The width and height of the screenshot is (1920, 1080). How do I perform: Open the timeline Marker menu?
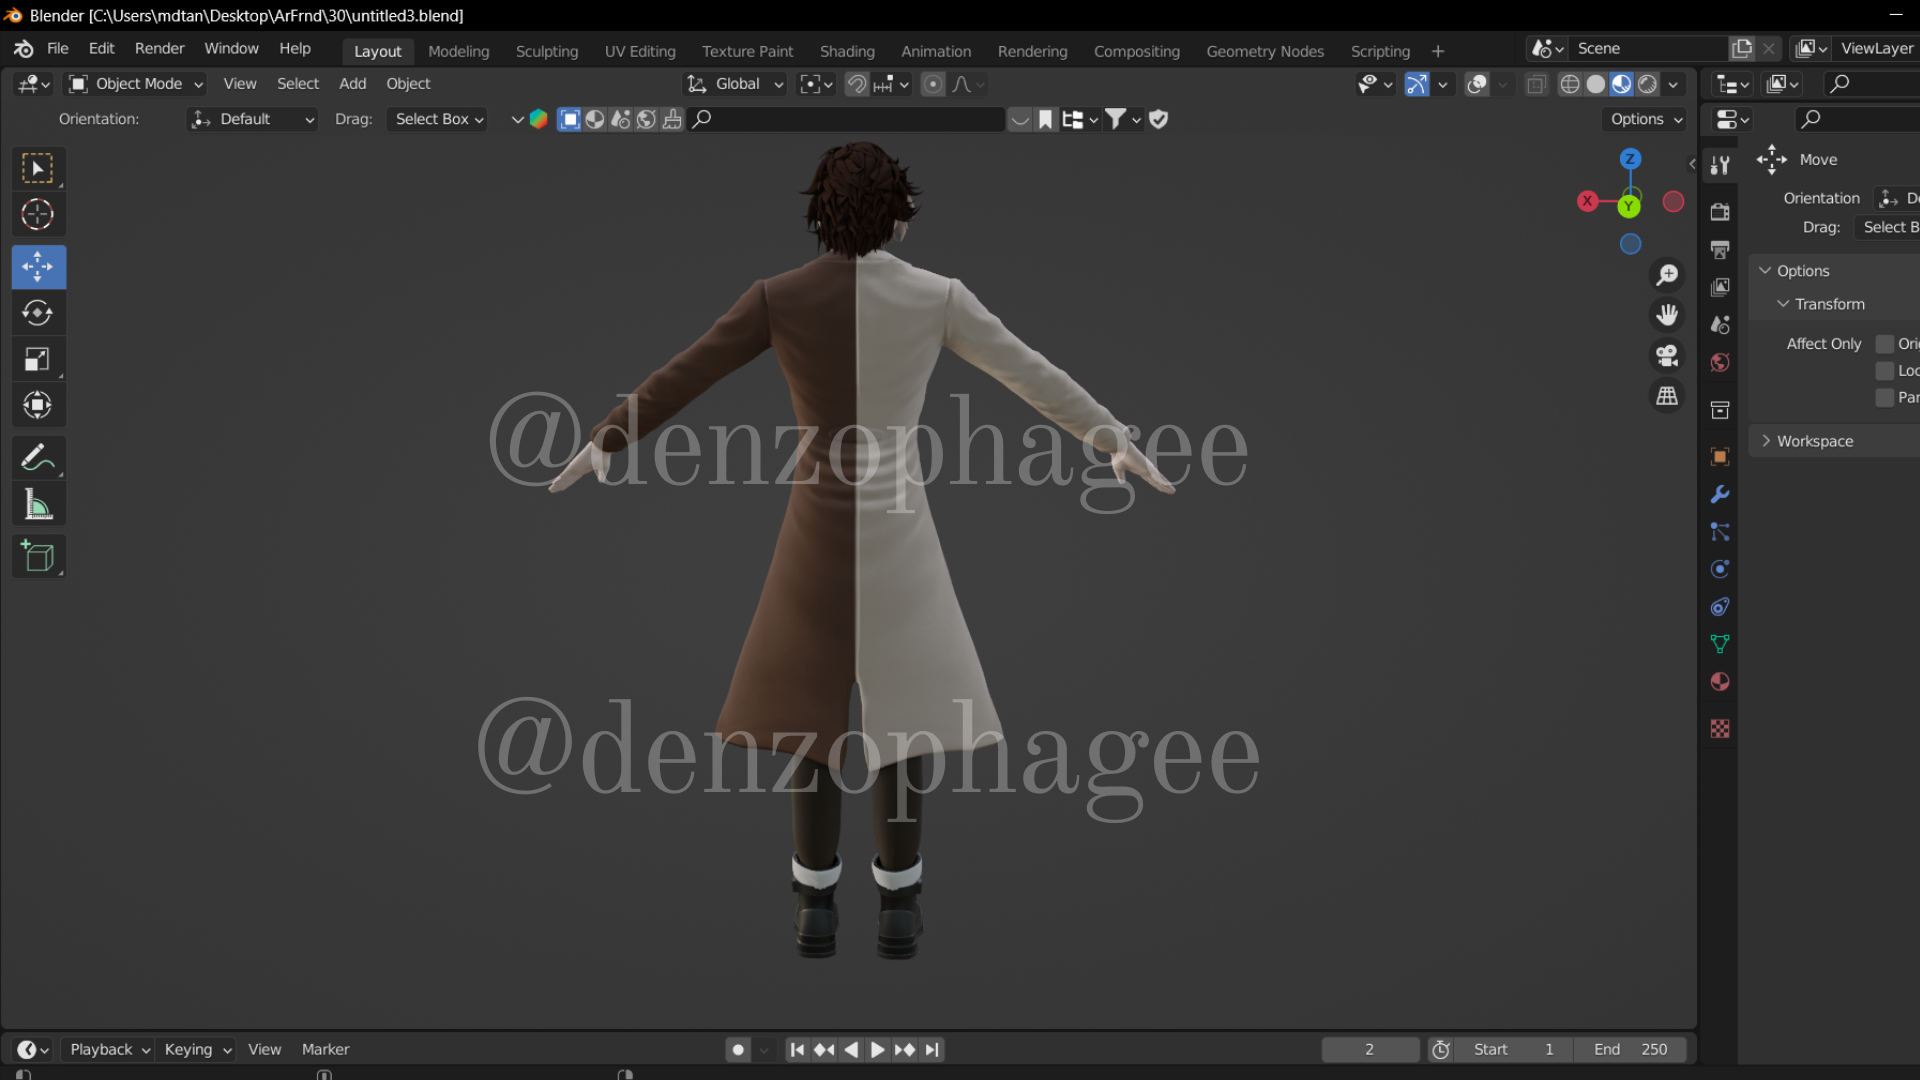coord(326,1050)
